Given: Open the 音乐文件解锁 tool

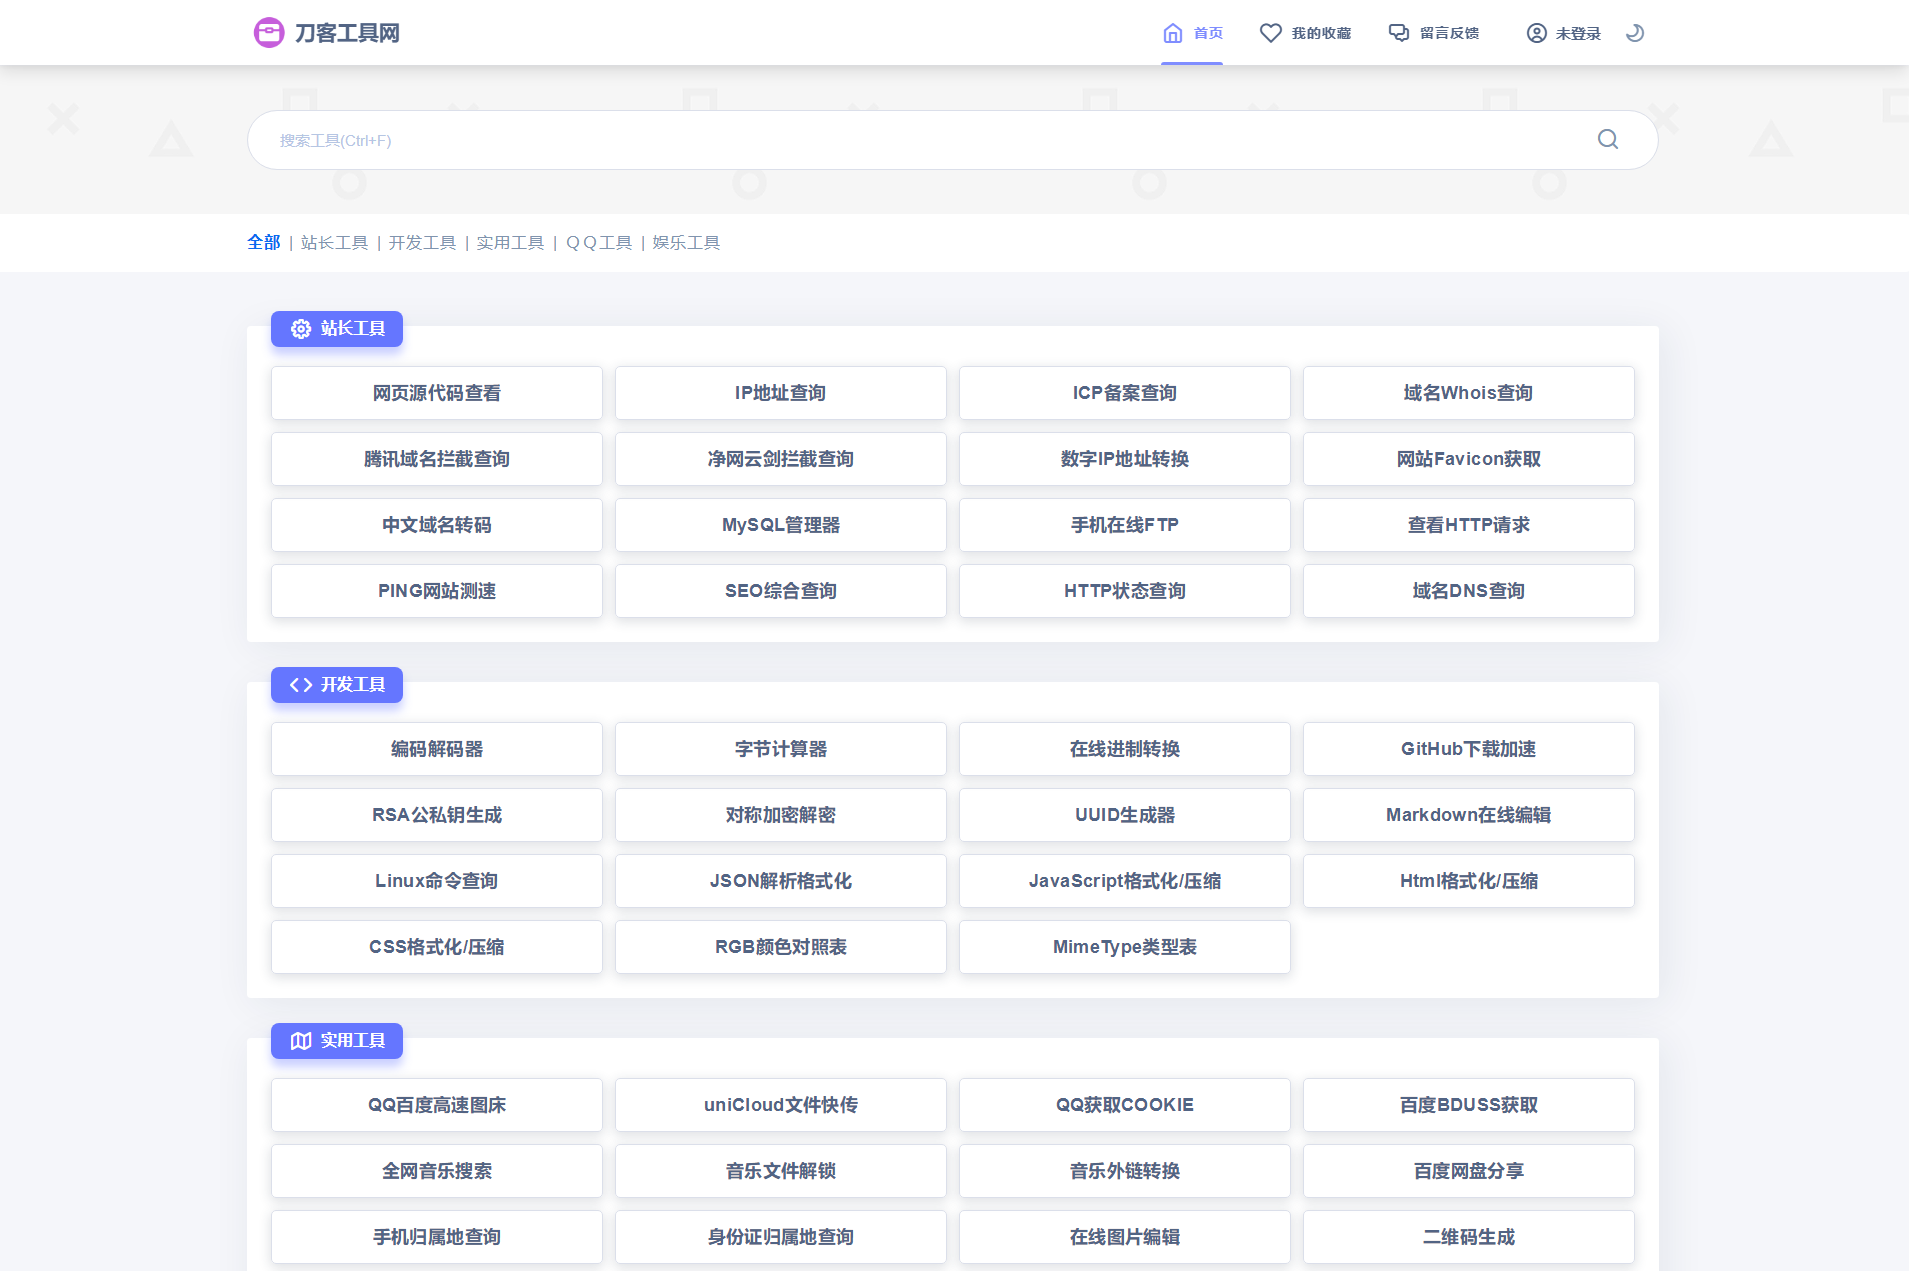Looking at the screenshot, I should coord(781,1171).
